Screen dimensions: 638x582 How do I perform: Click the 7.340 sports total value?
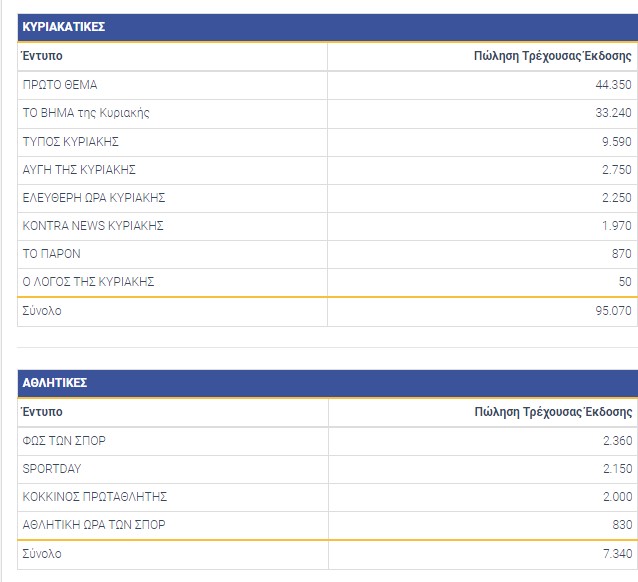pyautogui.click(x=616, y=553)
